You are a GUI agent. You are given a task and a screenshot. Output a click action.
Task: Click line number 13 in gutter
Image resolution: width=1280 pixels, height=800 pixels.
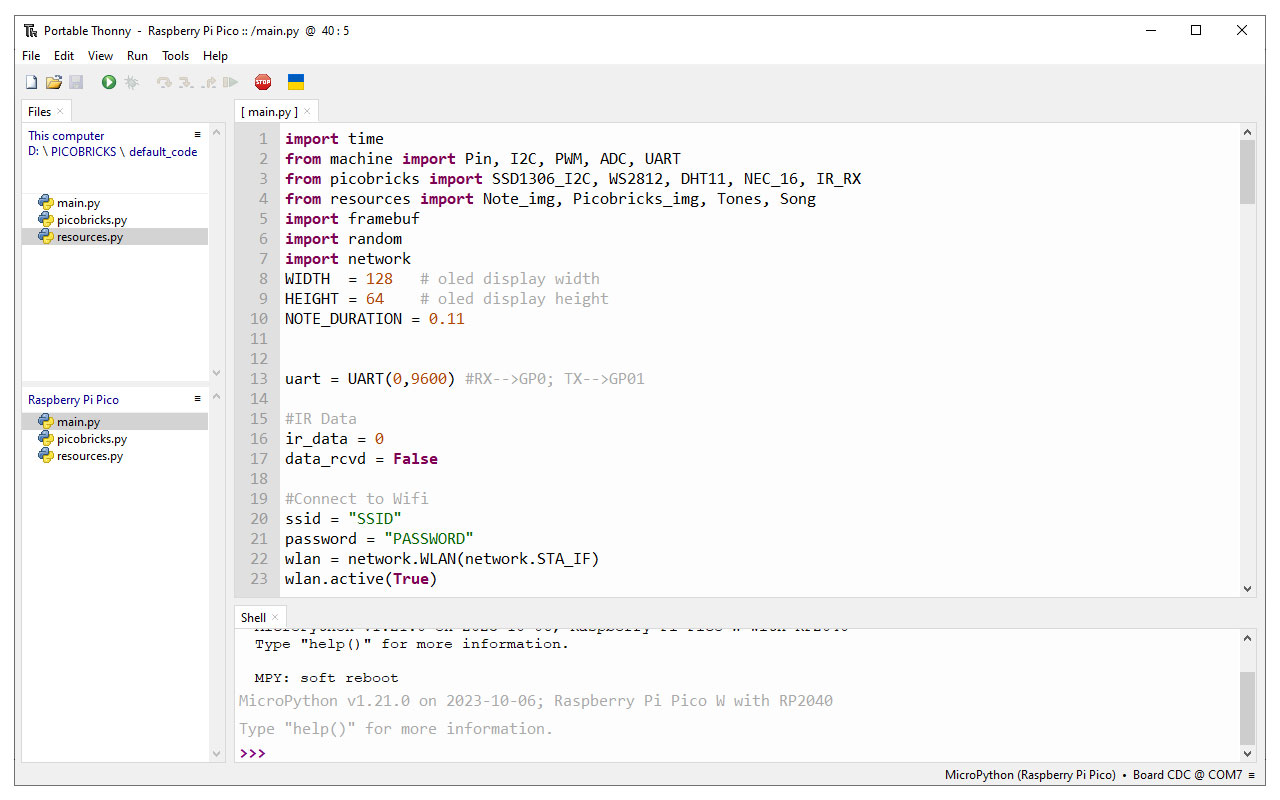pyautogui.click(x=259, y=379)
